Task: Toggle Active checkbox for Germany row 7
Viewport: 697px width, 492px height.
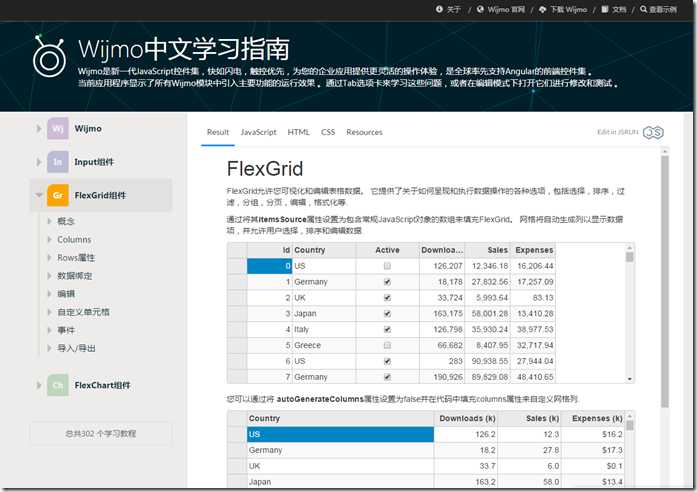Action: tap(387, 377)
